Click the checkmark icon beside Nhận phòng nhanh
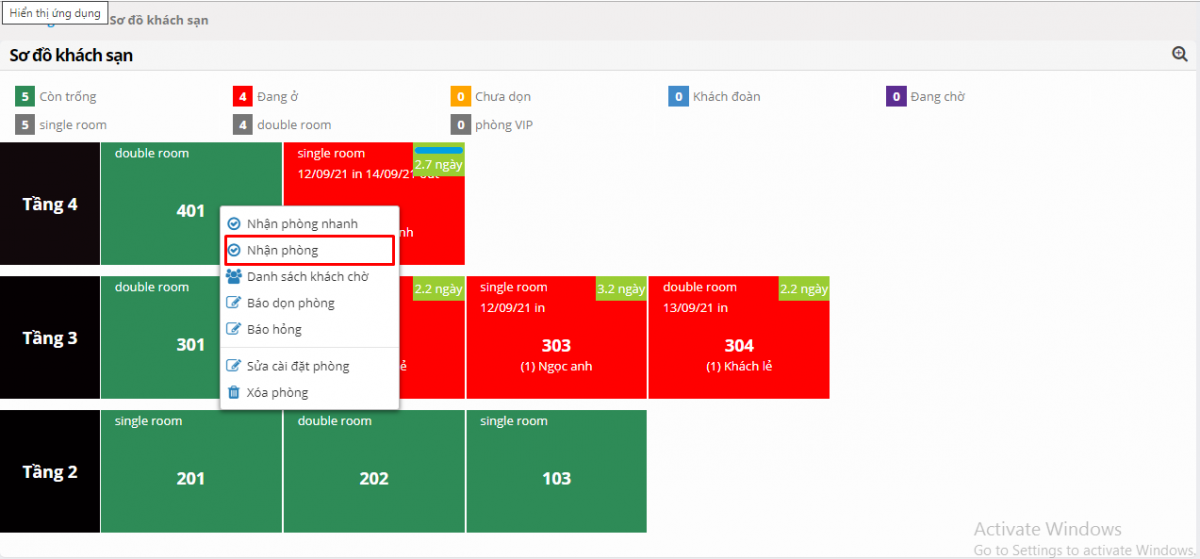 [234, 224]
